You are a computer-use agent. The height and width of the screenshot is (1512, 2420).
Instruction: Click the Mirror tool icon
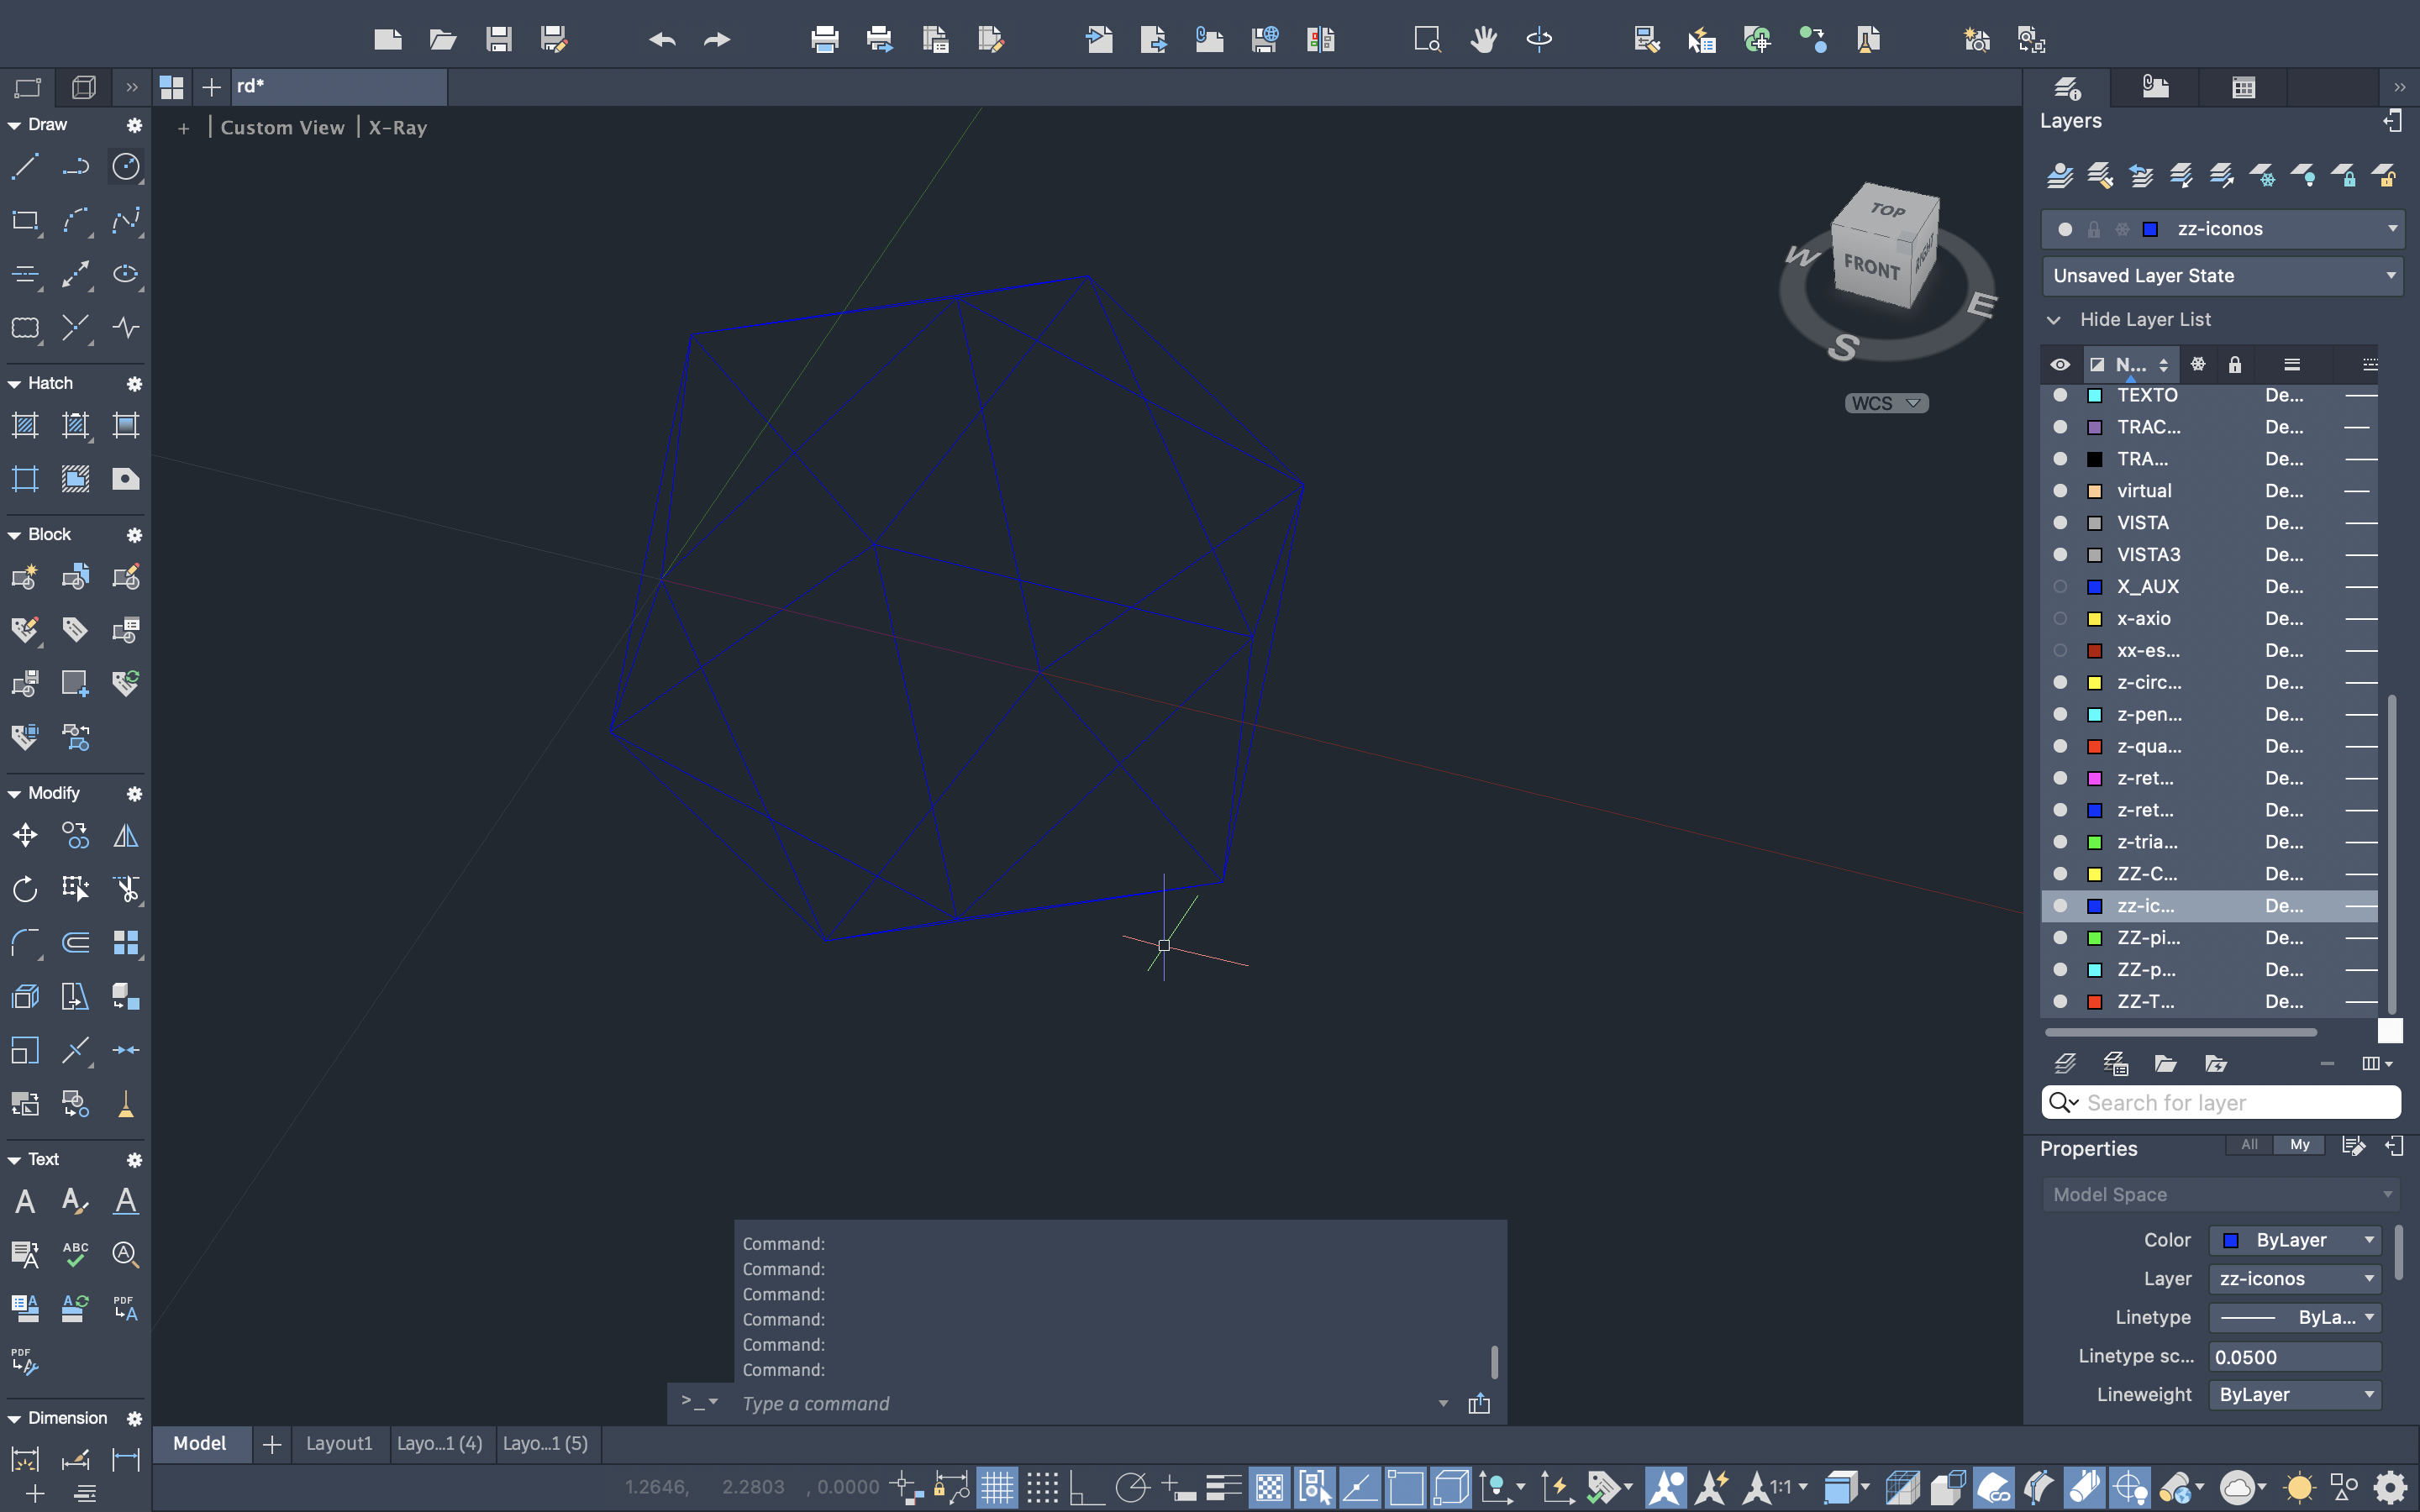pos(126,835)
